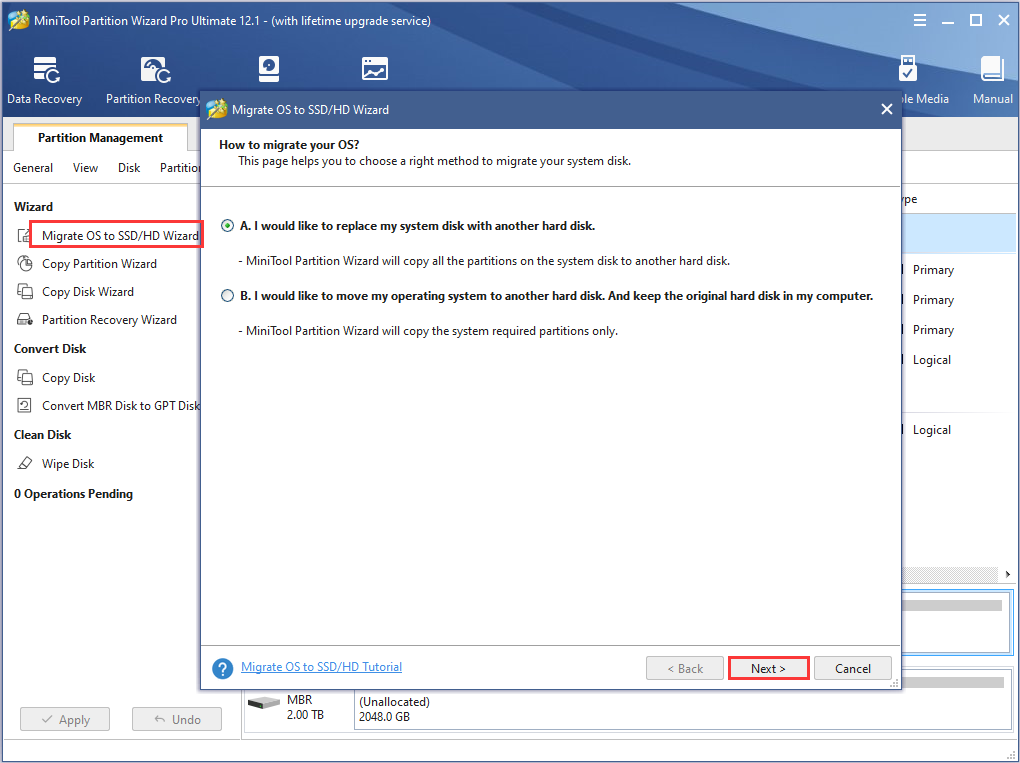Click the horizontal scrollbar right arrow

[x=1008, y=574]
